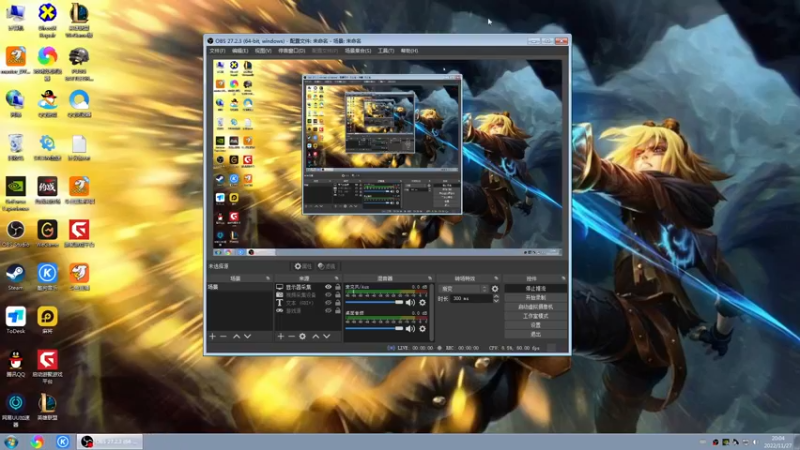Open DirectX Repair desktop icon
800x450 pixels.
(x=47, y=20)
